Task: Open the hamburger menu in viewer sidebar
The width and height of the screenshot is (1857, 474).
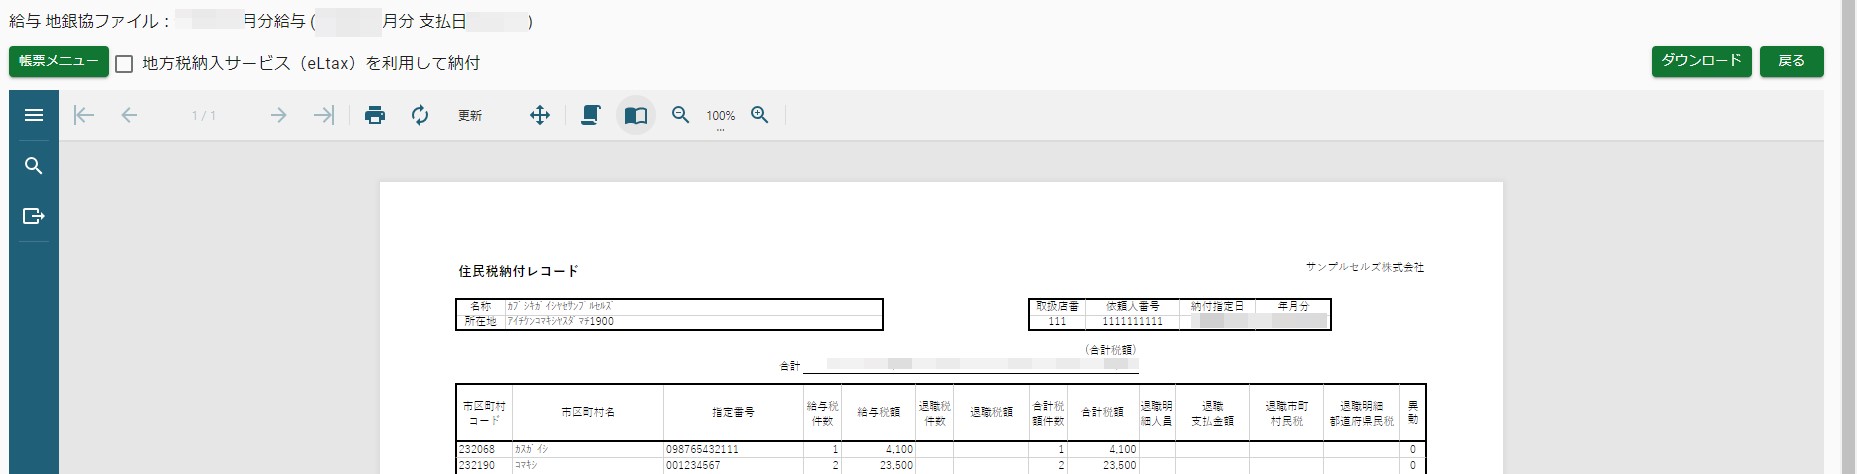Action: coord(33,115)
